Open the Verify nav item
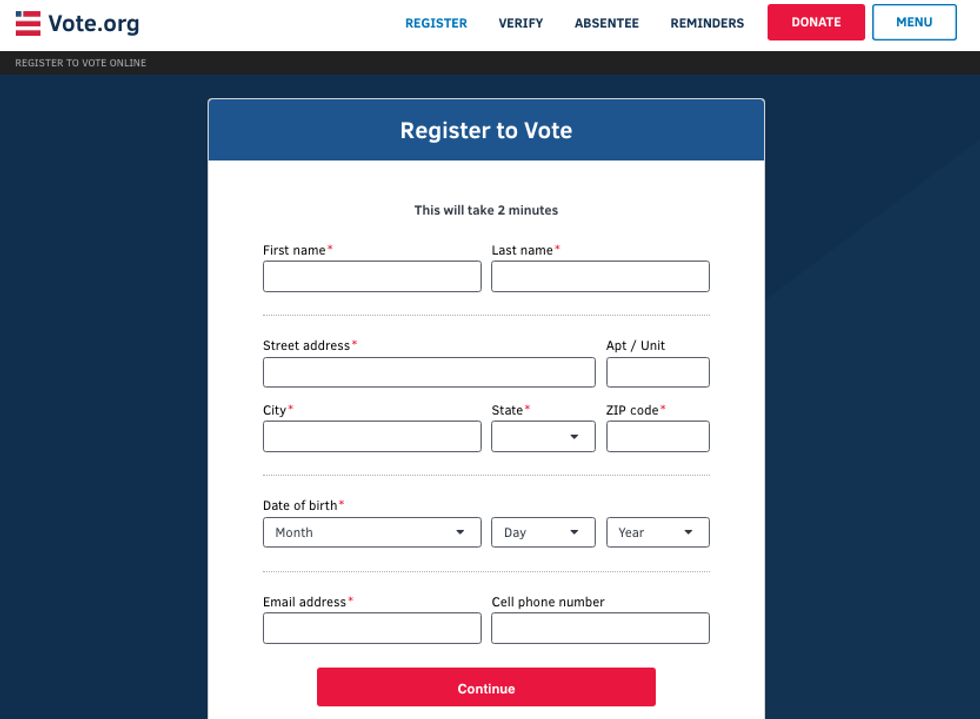The height and width of the screenshot is (719, 980). coord(521,23)
